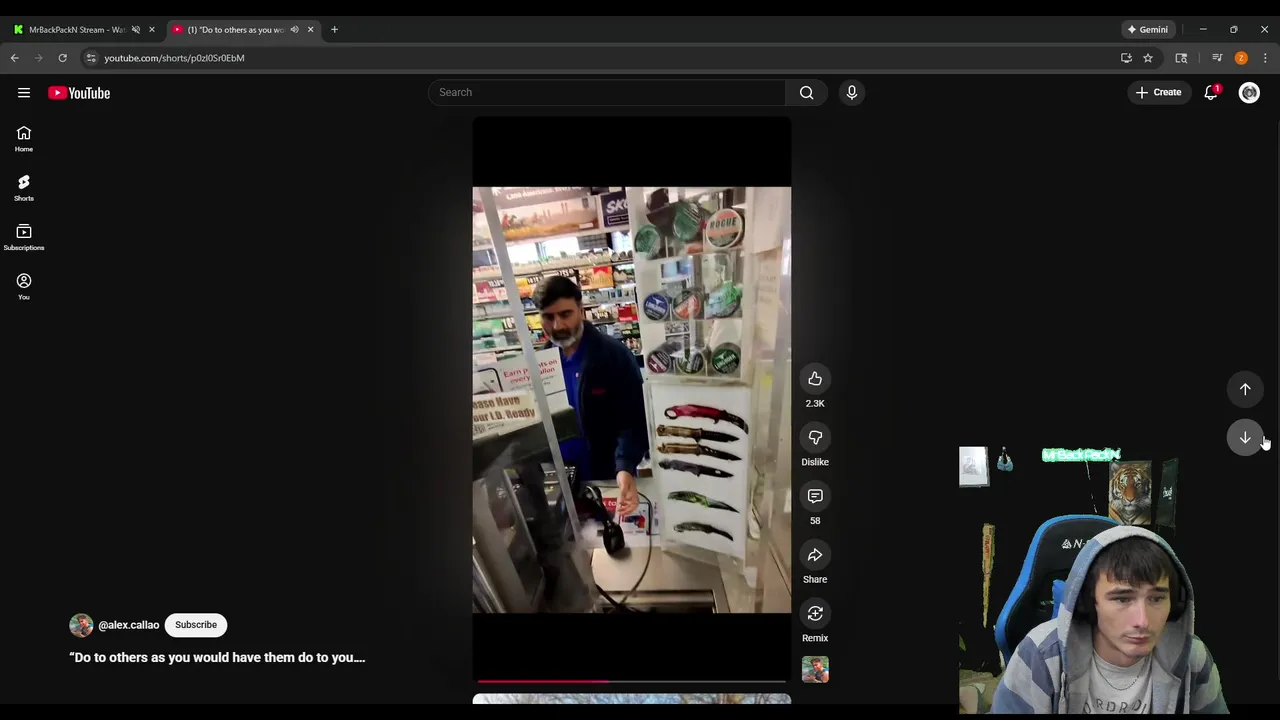Open Gemini in Chrome
The height and width of the screenshot is (720, 1280).
tap(1147, 29)
